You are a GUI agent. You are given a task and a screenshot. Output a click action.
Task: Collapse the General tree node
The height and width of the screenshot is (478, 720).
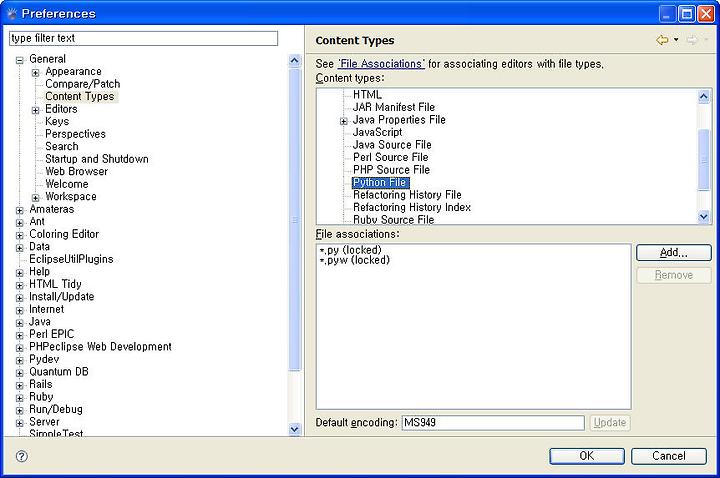pyautogui.click(x=20, y=60)
